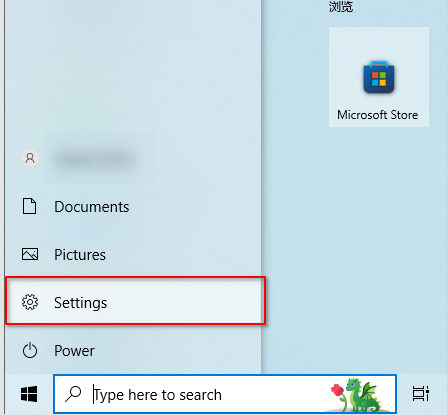Image resolution: width=447 pixels, height=415 pixels.
Task: Click the Microsoft Store shopping bag icon
Action: [x=379, y=77]
